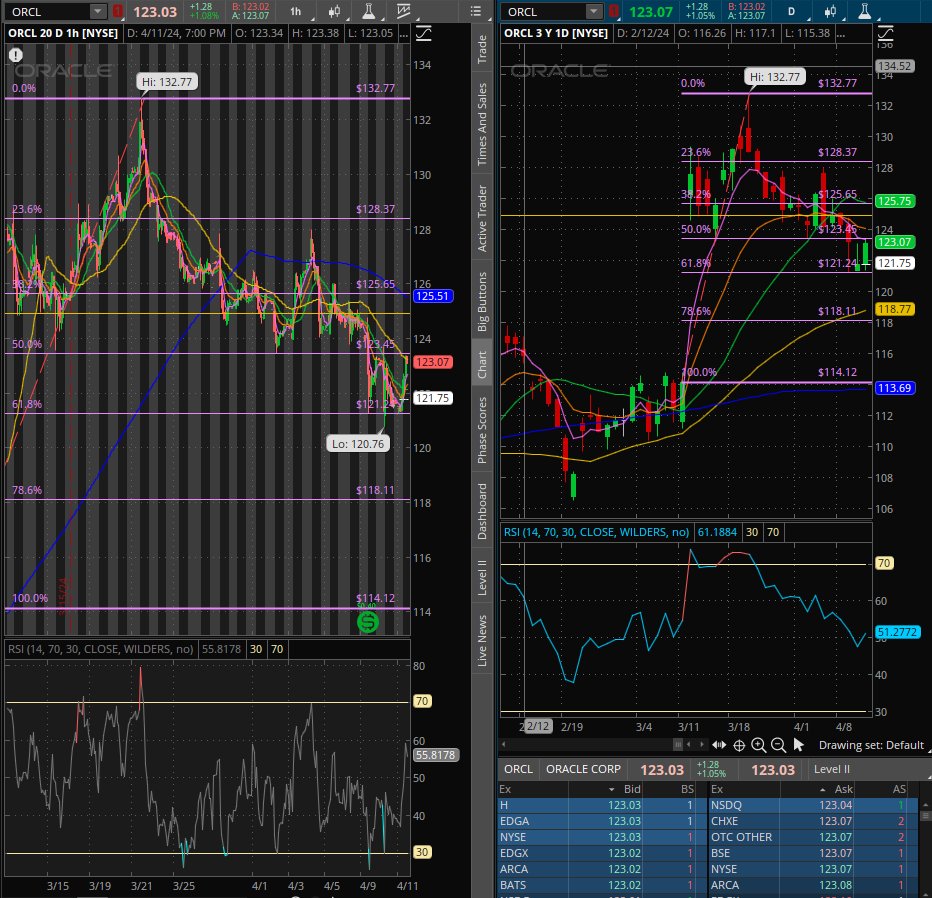Open the Trade side tab
Screen dimensions: 932x898
coord(482,49)
